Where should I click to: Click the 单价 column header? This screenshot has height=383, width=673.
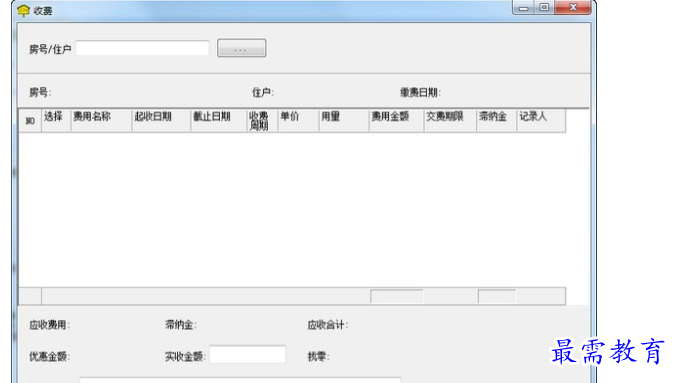click(298, 121)
